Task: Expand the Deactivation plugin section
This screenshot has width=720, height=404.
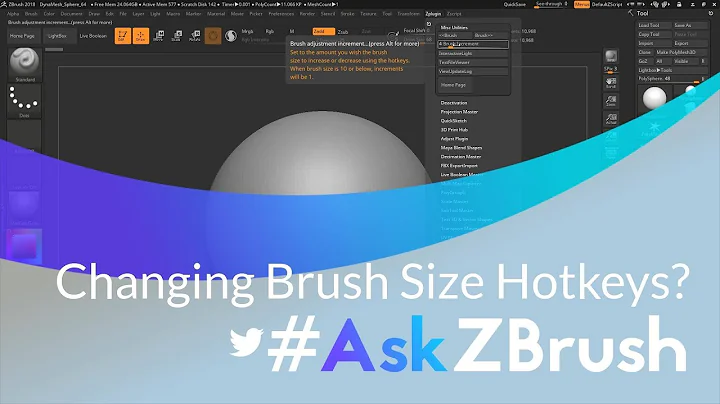Action: pos(454,103)
